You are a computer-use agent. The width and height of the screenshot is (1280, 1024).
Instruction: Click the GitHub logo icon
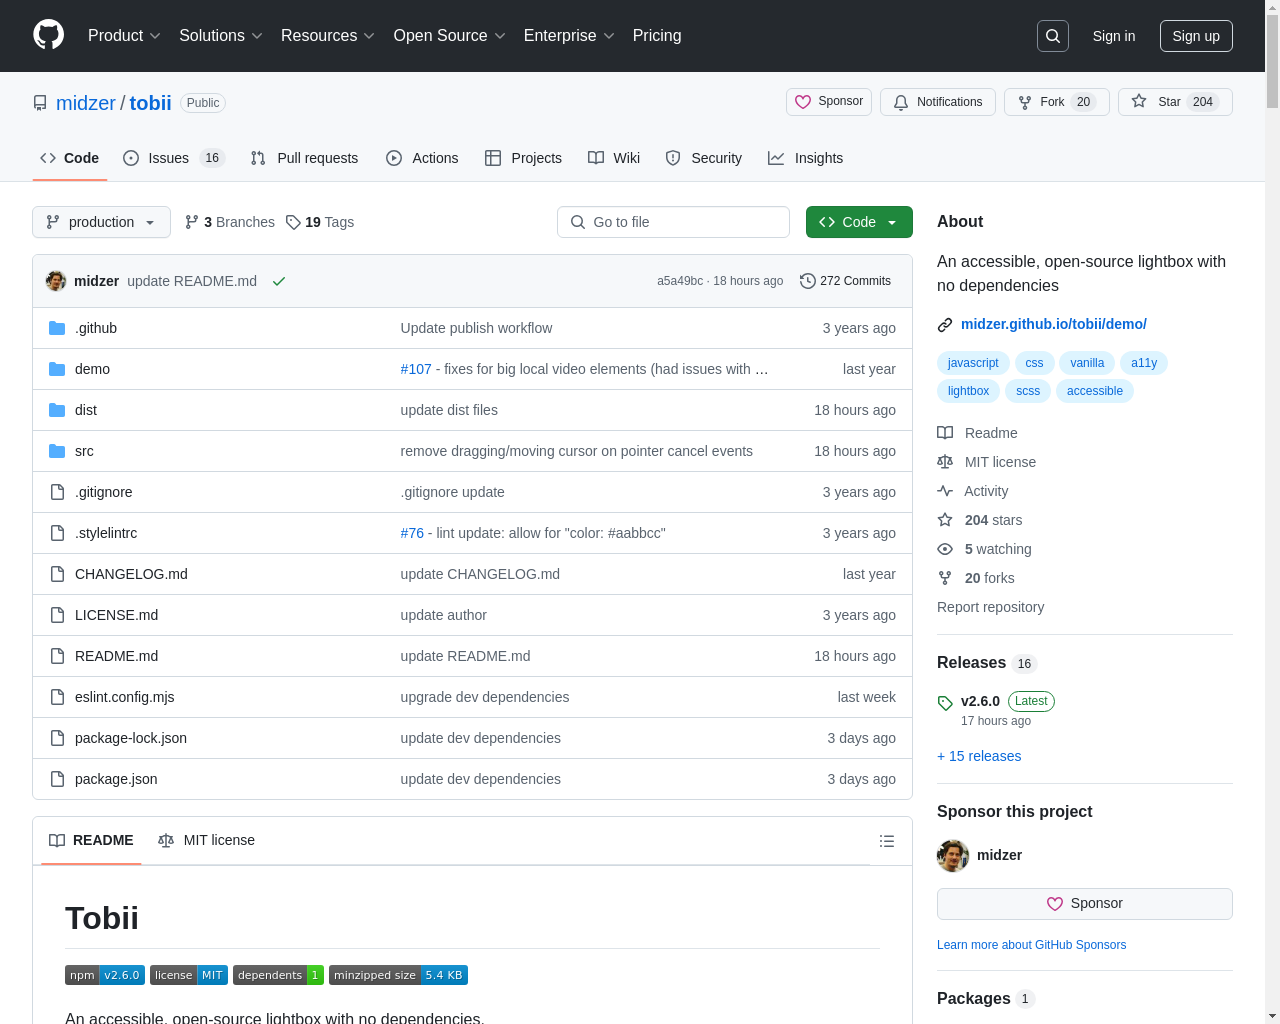tap(49, 35)
